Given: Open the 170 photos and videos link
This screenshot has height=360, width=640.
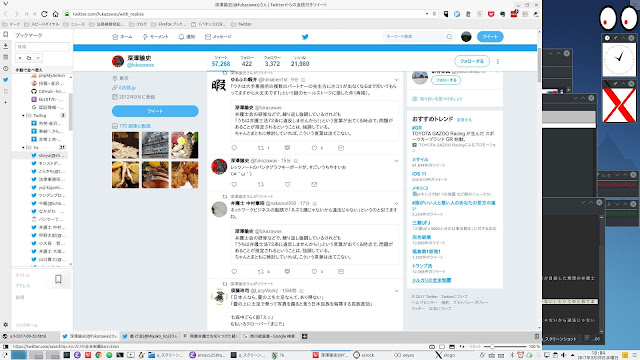Looking at the screenshot, I should (135, 126).
